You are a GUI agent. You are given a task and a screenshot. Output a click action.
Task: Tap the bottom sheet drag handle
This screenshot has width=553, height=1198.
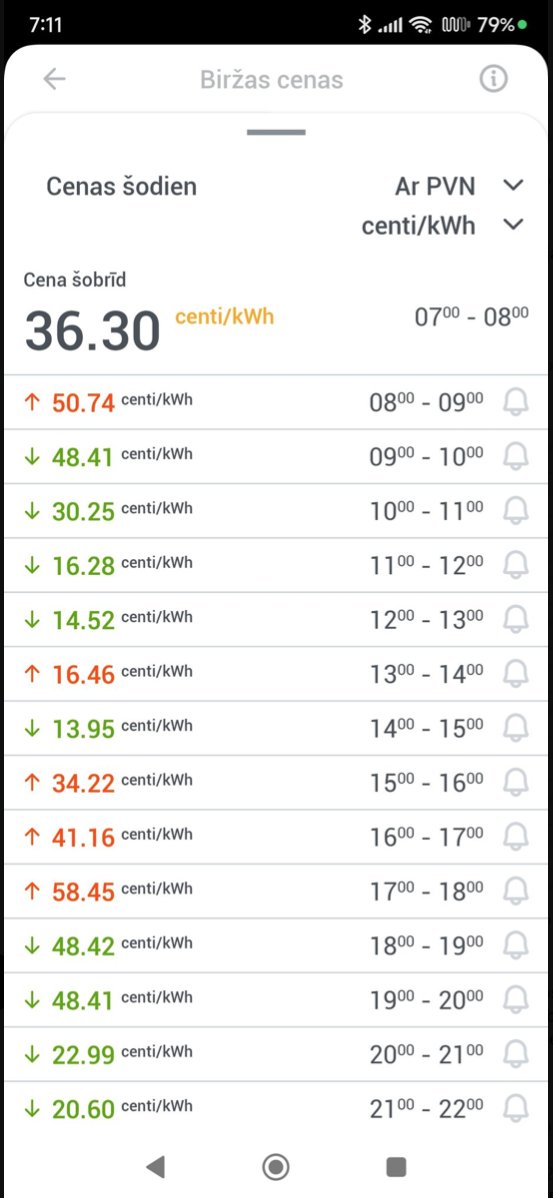click(276, 132)
